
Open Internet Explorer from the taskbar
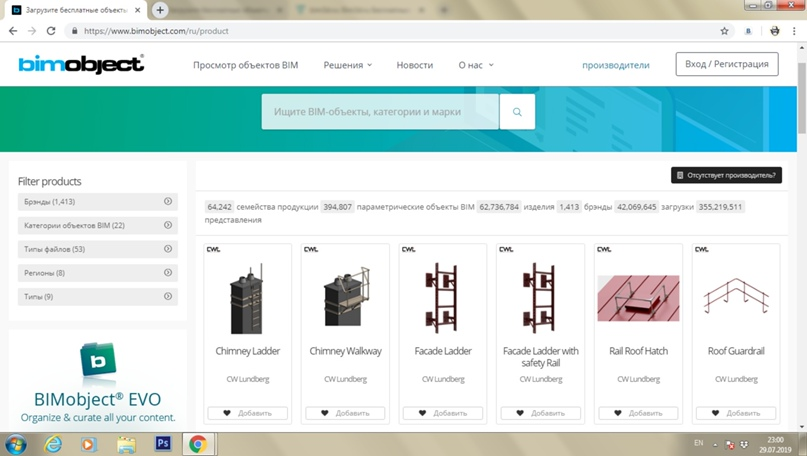tap(52, 444)
